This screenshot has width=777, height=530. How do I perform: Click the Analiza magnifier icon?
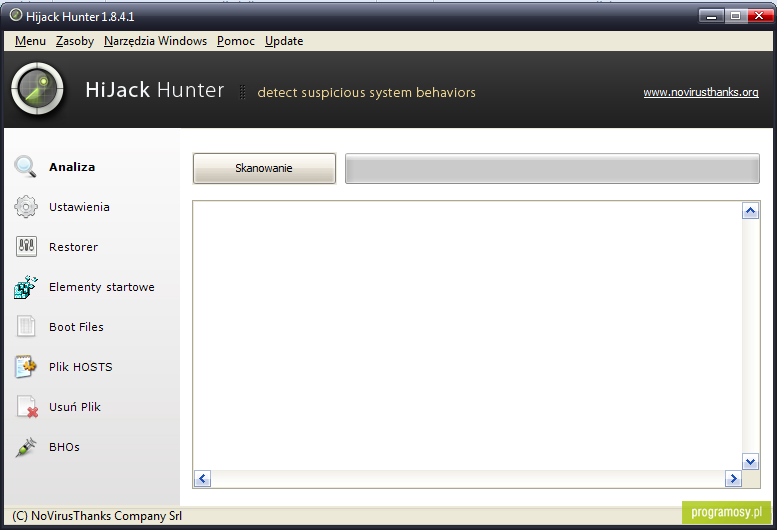pos(25,166)
